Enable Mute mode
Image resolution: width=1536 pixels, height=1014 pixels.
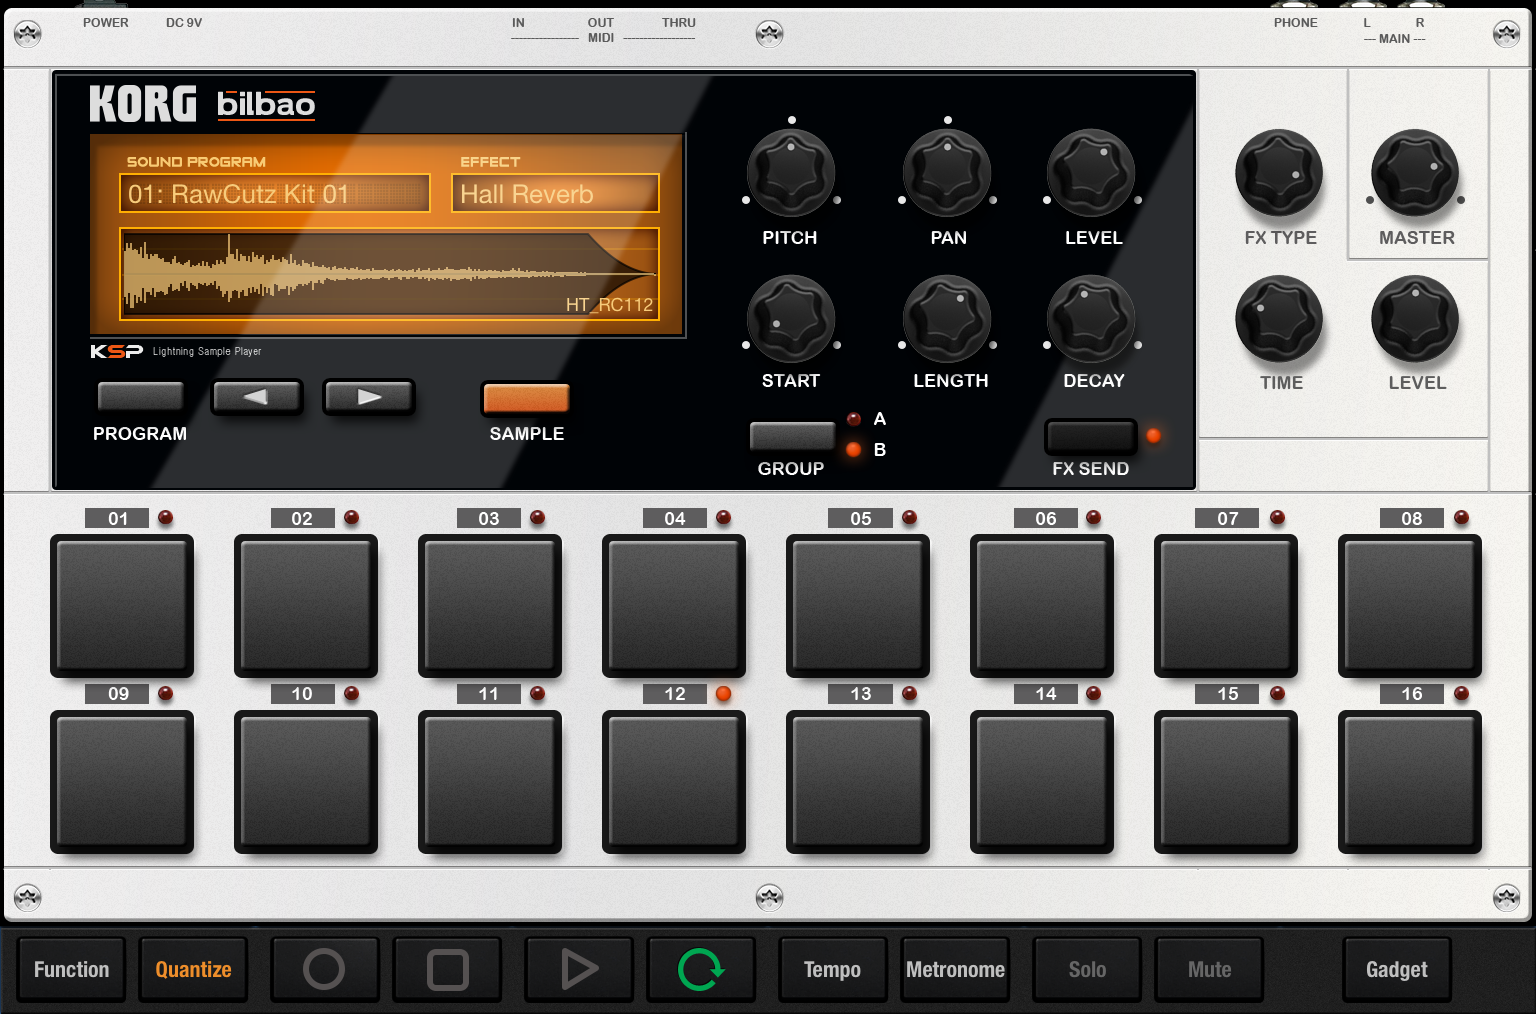coord(1209,969)
